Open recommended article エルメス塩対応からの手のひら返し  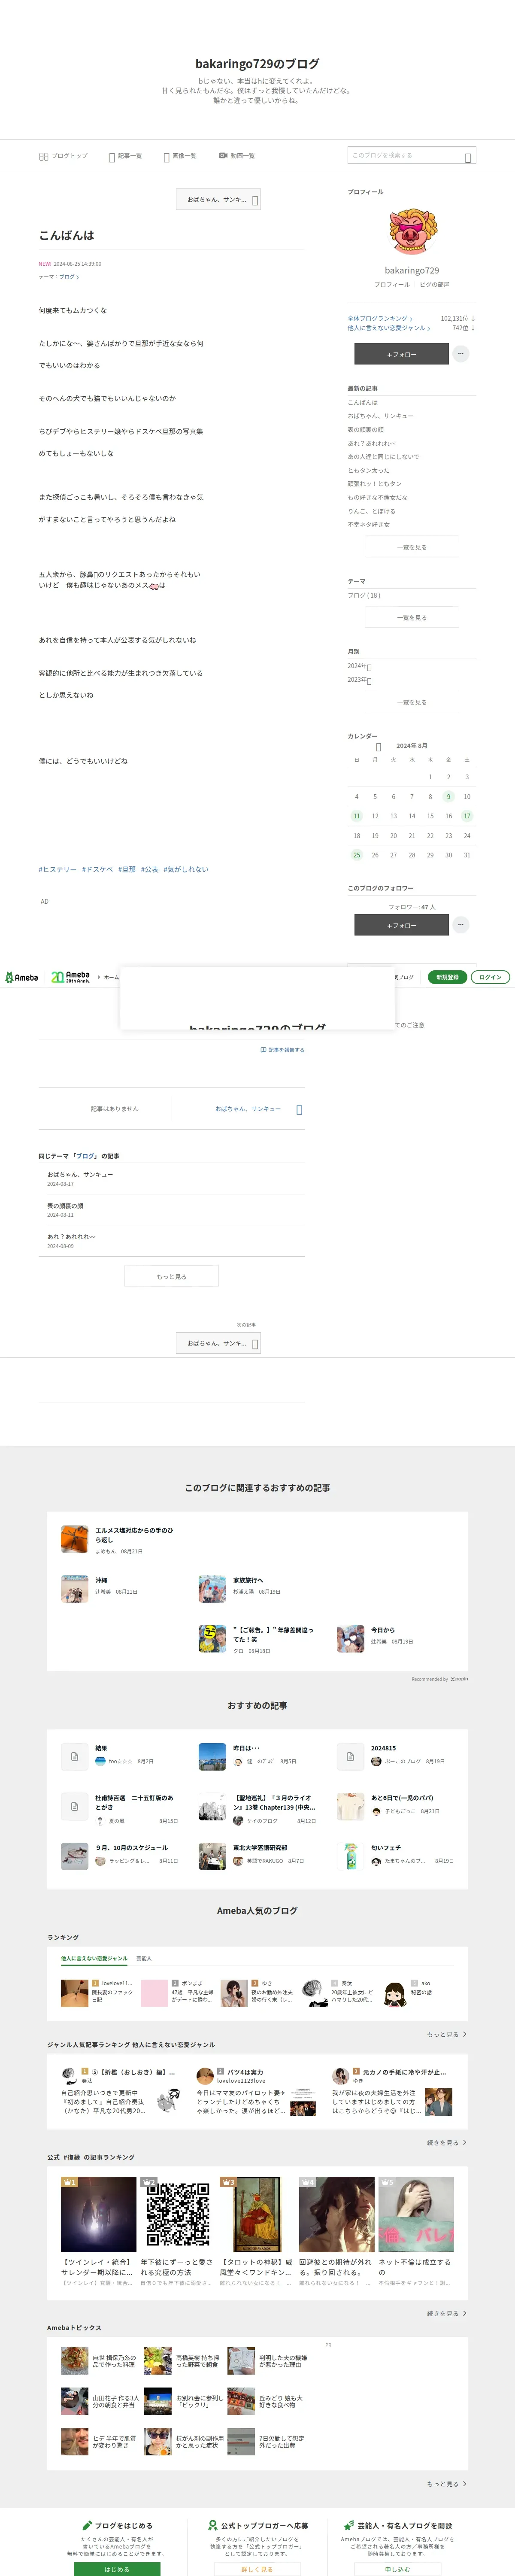118,1540
